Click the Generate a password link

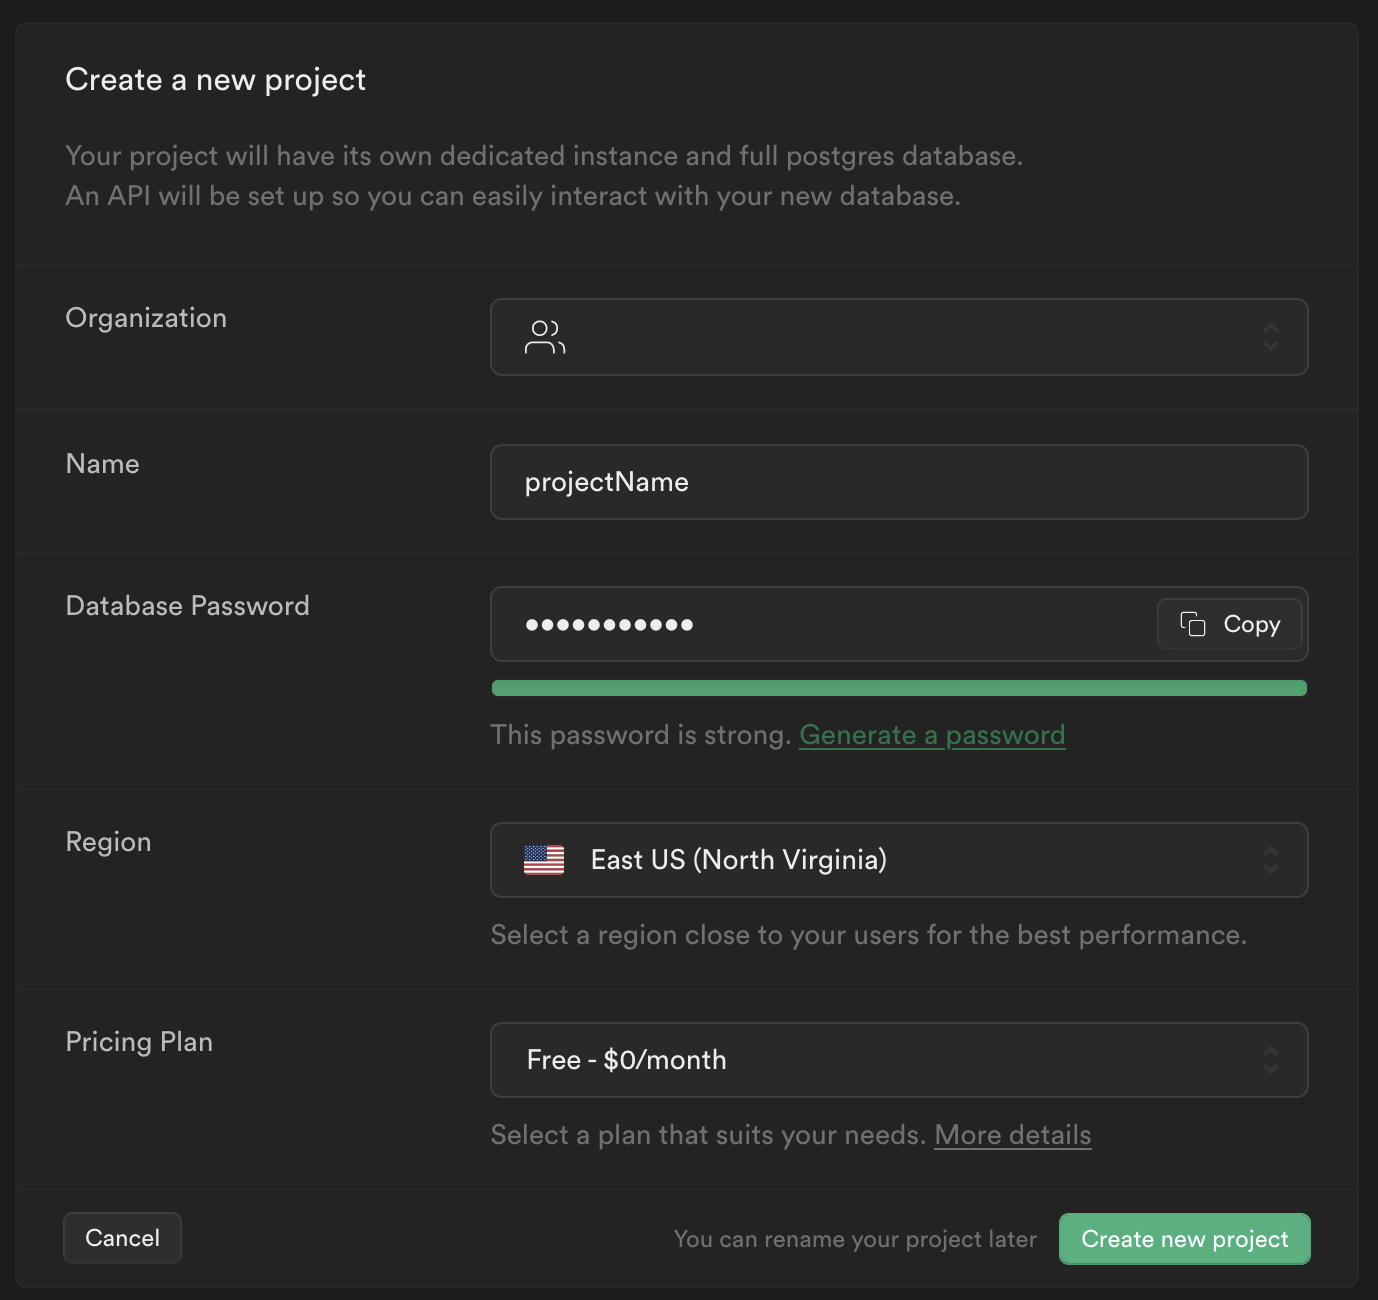[x=931, y=735]
